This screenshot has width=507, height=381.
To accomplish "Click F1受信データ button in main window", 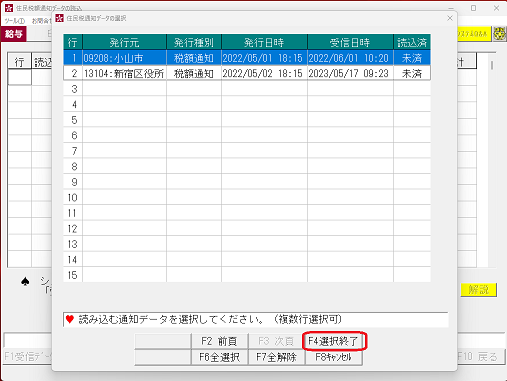I will coord(28,357).
